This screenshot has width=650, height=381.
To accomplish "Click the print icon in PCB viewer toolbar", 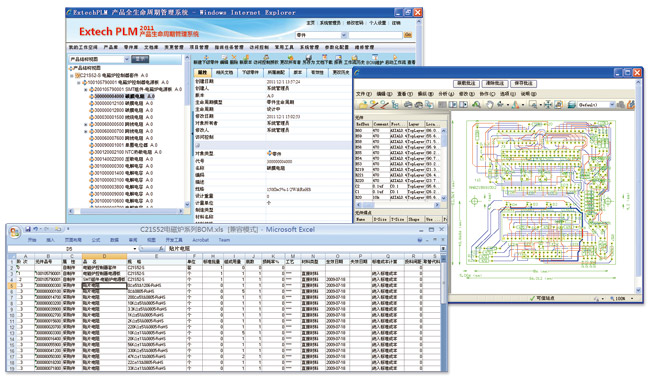I will click(408, 104).
